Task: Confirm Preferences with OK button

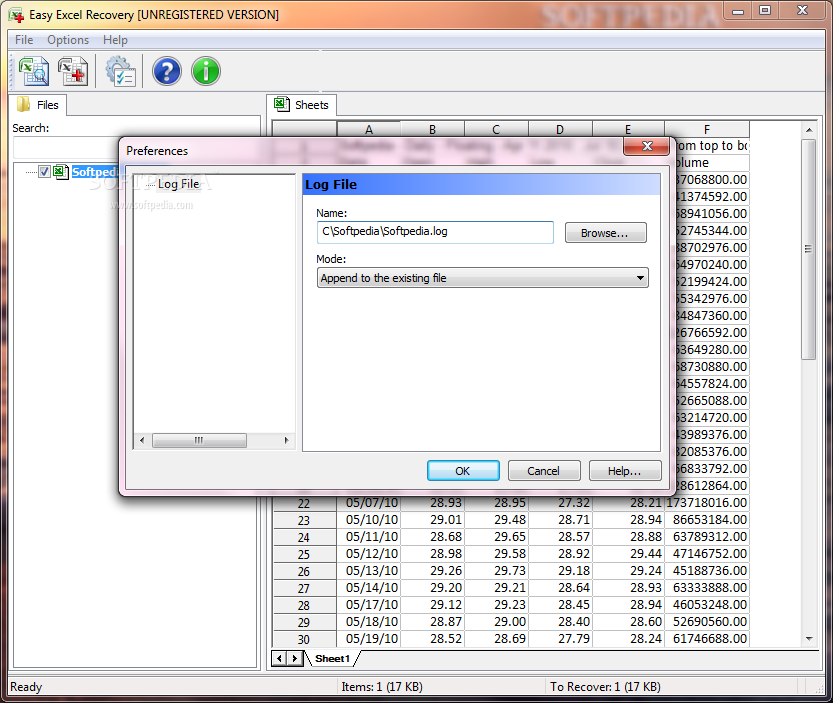Action: (x=463, y=471)
